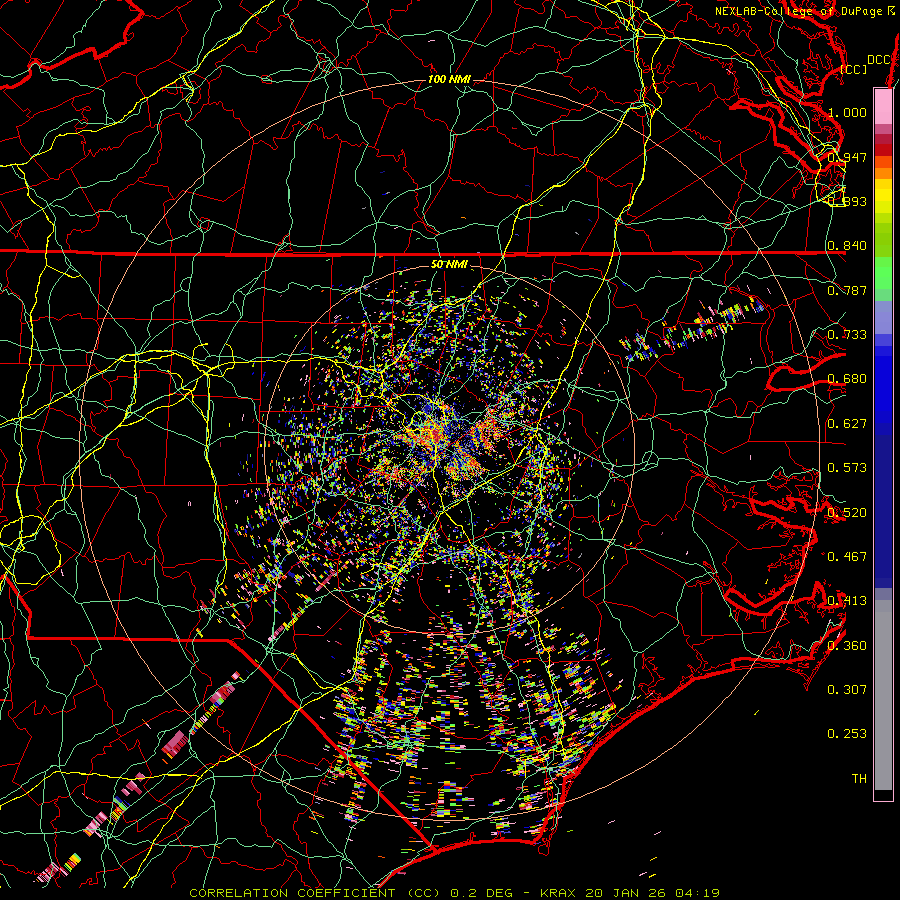Click the 0.947 legend value
The height and width of the screenshot is (900, 900).
click(847, 157)
